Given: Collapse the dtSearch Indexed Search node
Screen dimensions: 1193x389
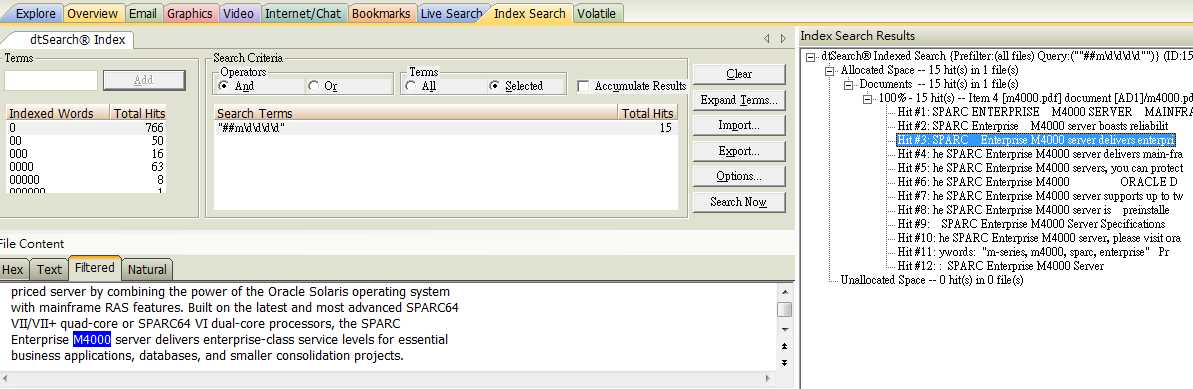Looking at the screenshot, I should click(x=811, y=57).
